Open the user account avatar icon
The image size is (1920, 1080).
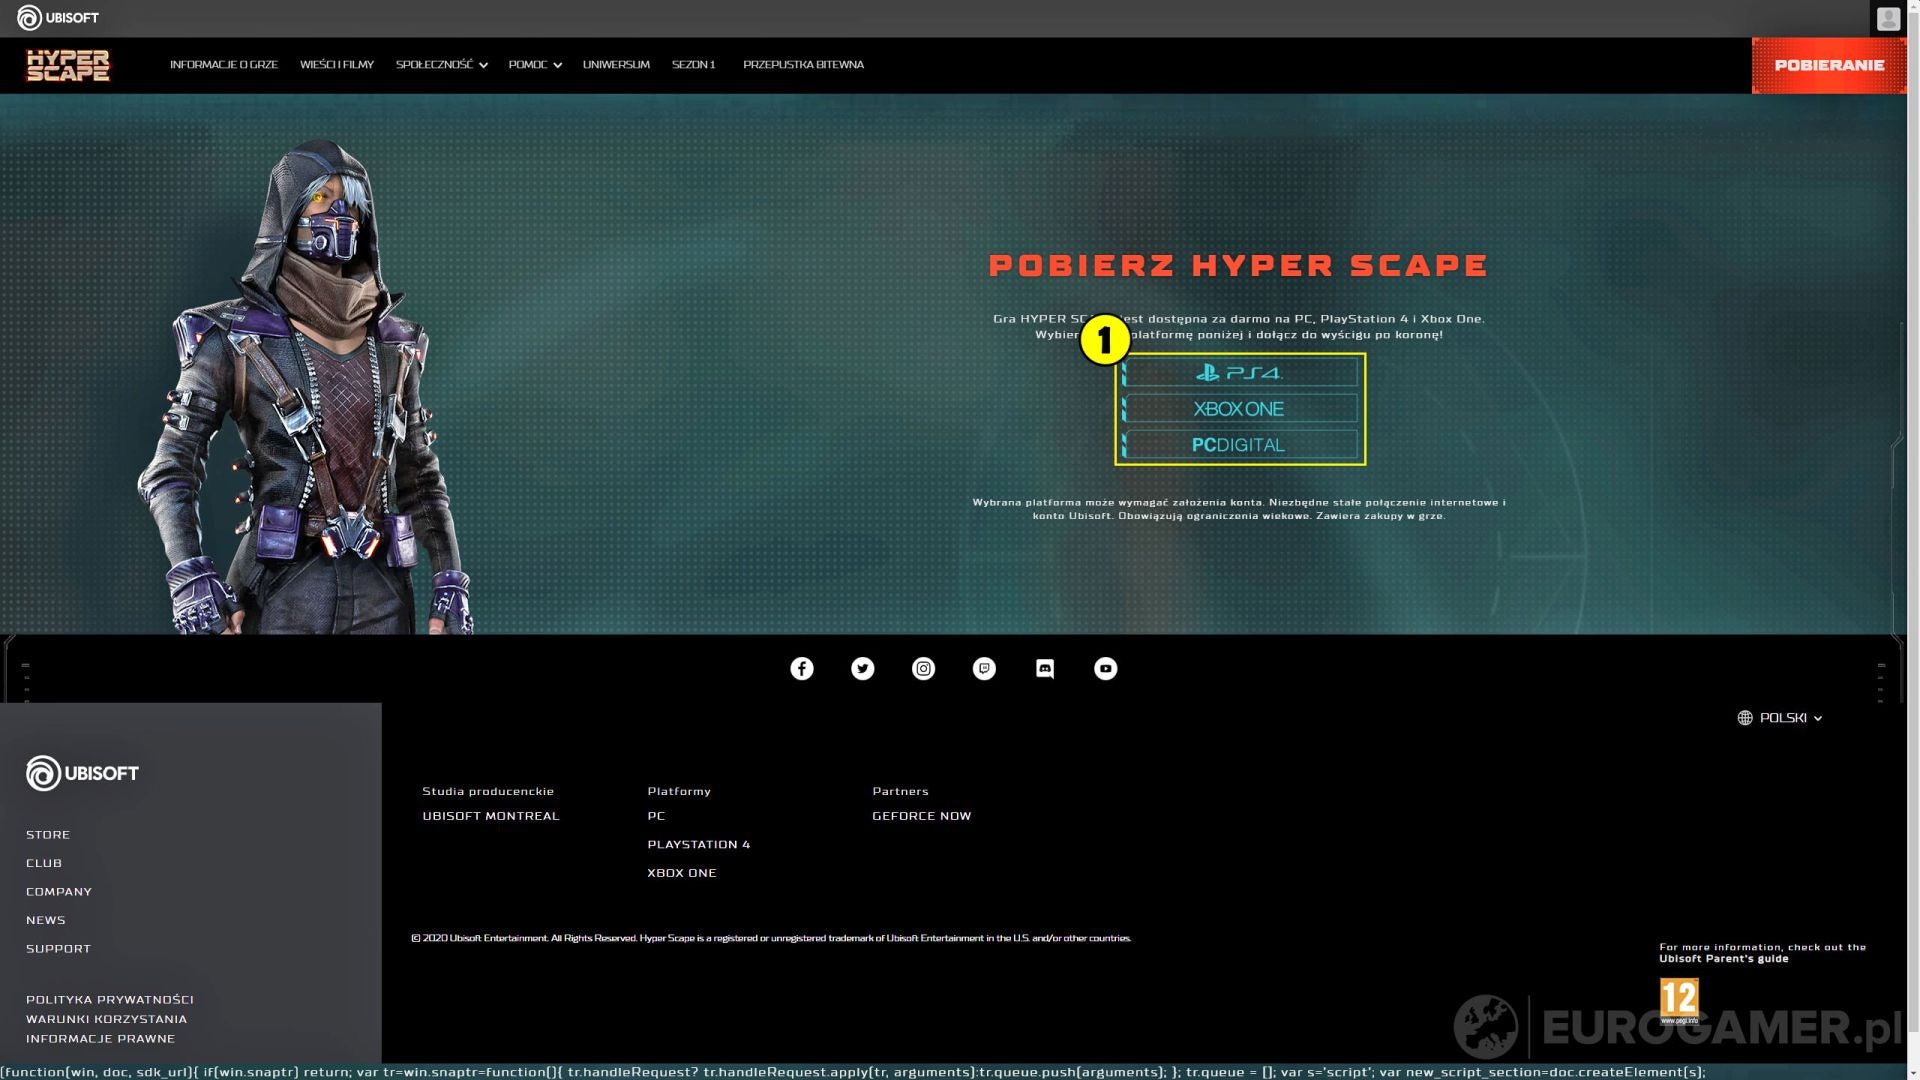coord(1888,18)
